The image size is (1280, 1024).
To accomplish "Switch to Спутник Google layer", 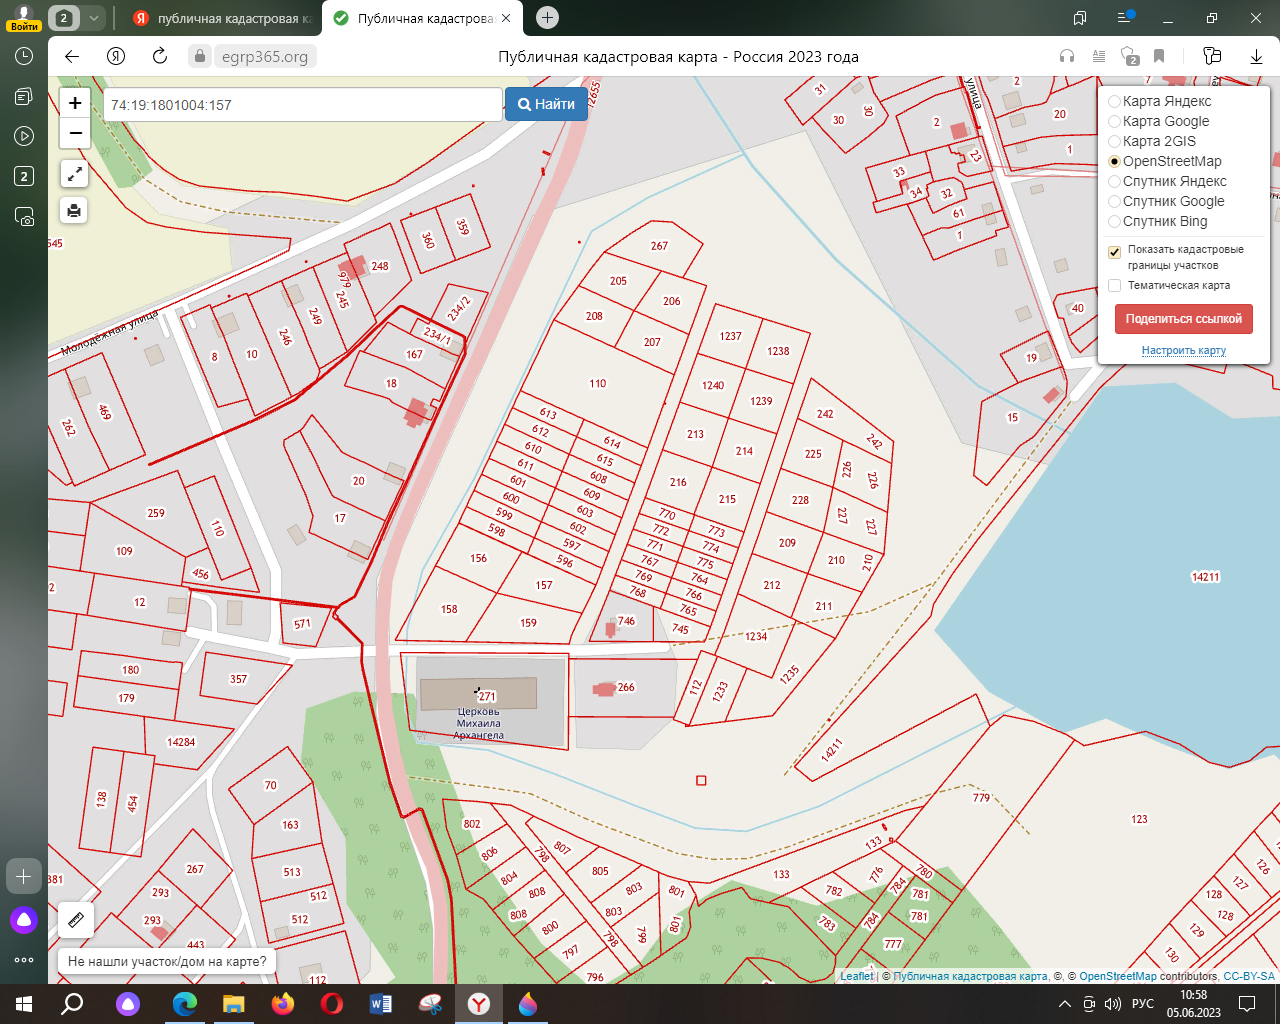I will point(1115,201).
